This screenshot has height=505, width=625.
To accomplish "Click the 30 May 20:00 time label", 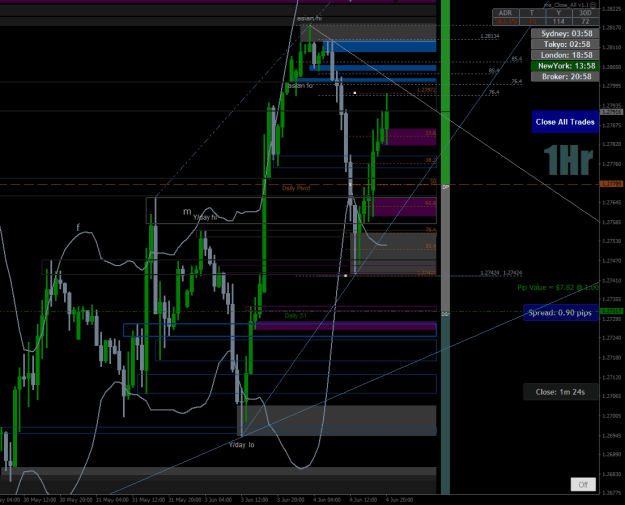I will click(x=76, y=500).
